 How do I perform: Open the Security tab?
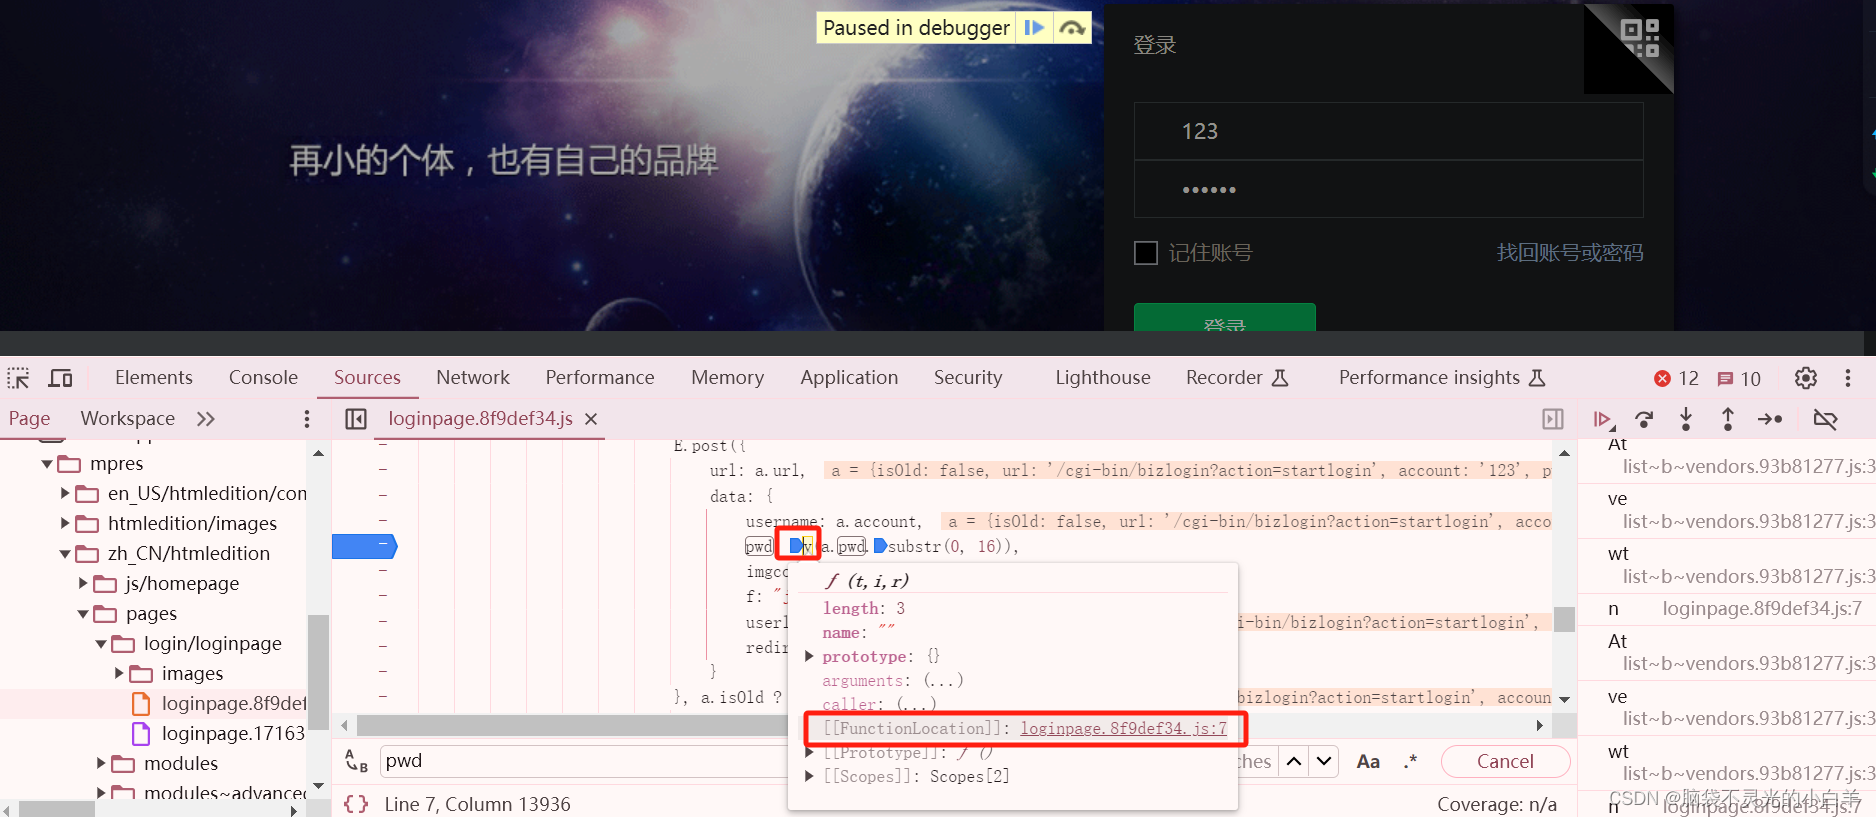968,378
